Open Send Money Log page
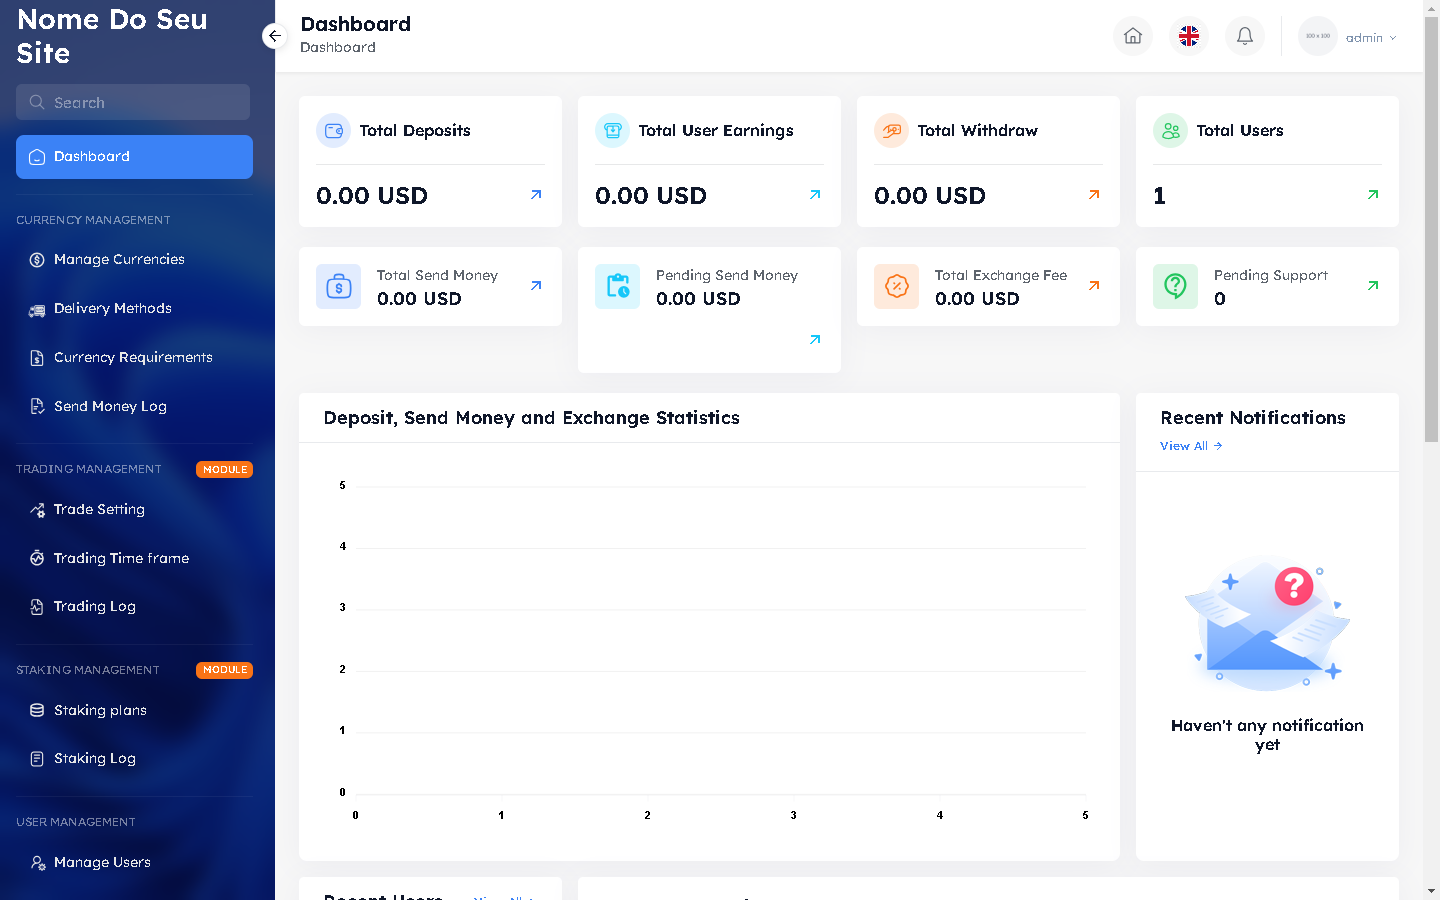This screenshot has width=1440, height=900. pyautogui.click(x=110, y=406)
